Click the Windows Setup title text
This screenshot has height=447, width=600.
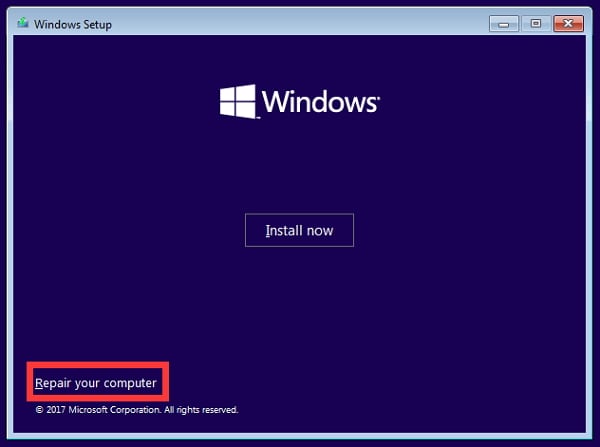(x=73, y=24)
